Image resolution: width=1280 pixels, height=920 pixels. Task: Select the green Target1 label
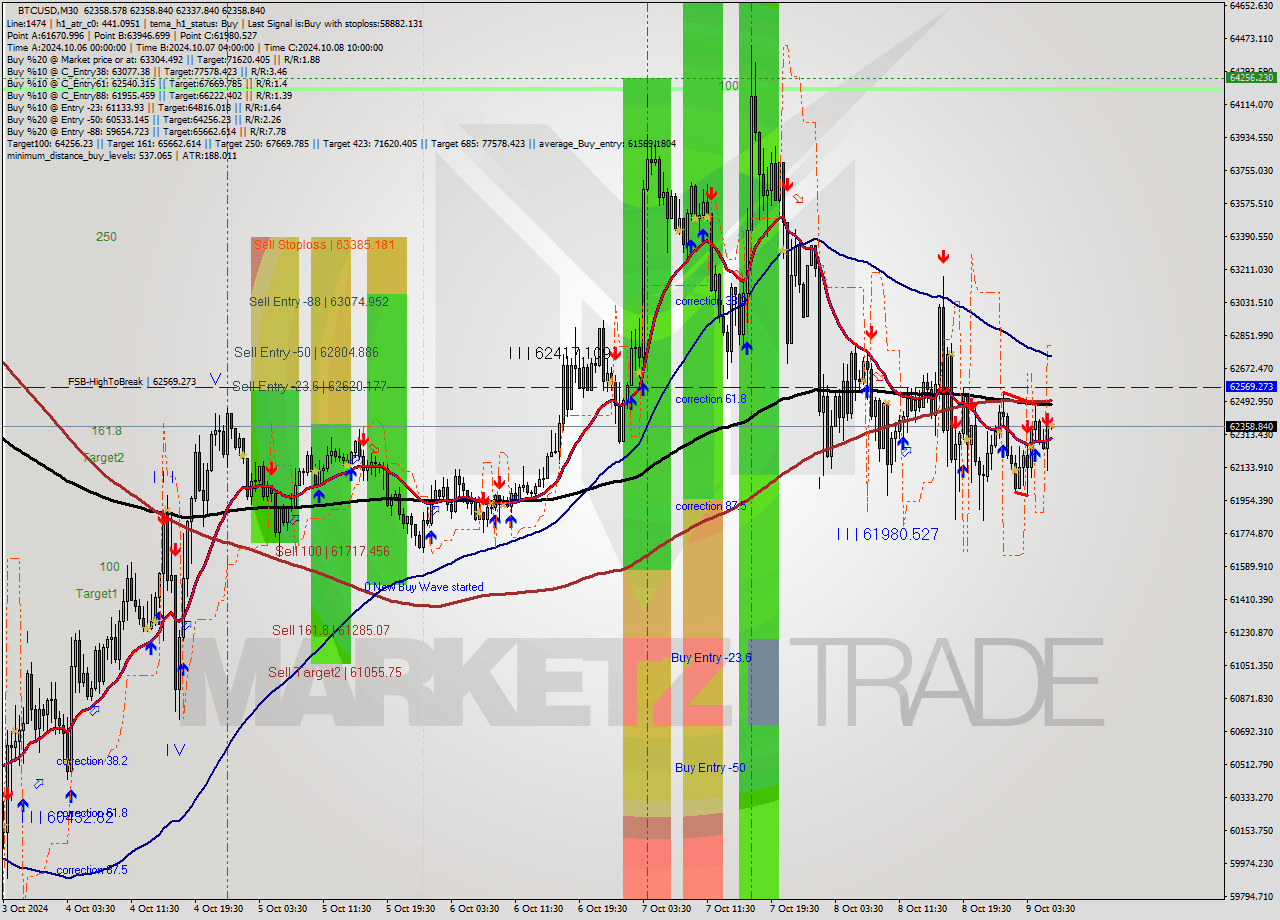(97, 594)
